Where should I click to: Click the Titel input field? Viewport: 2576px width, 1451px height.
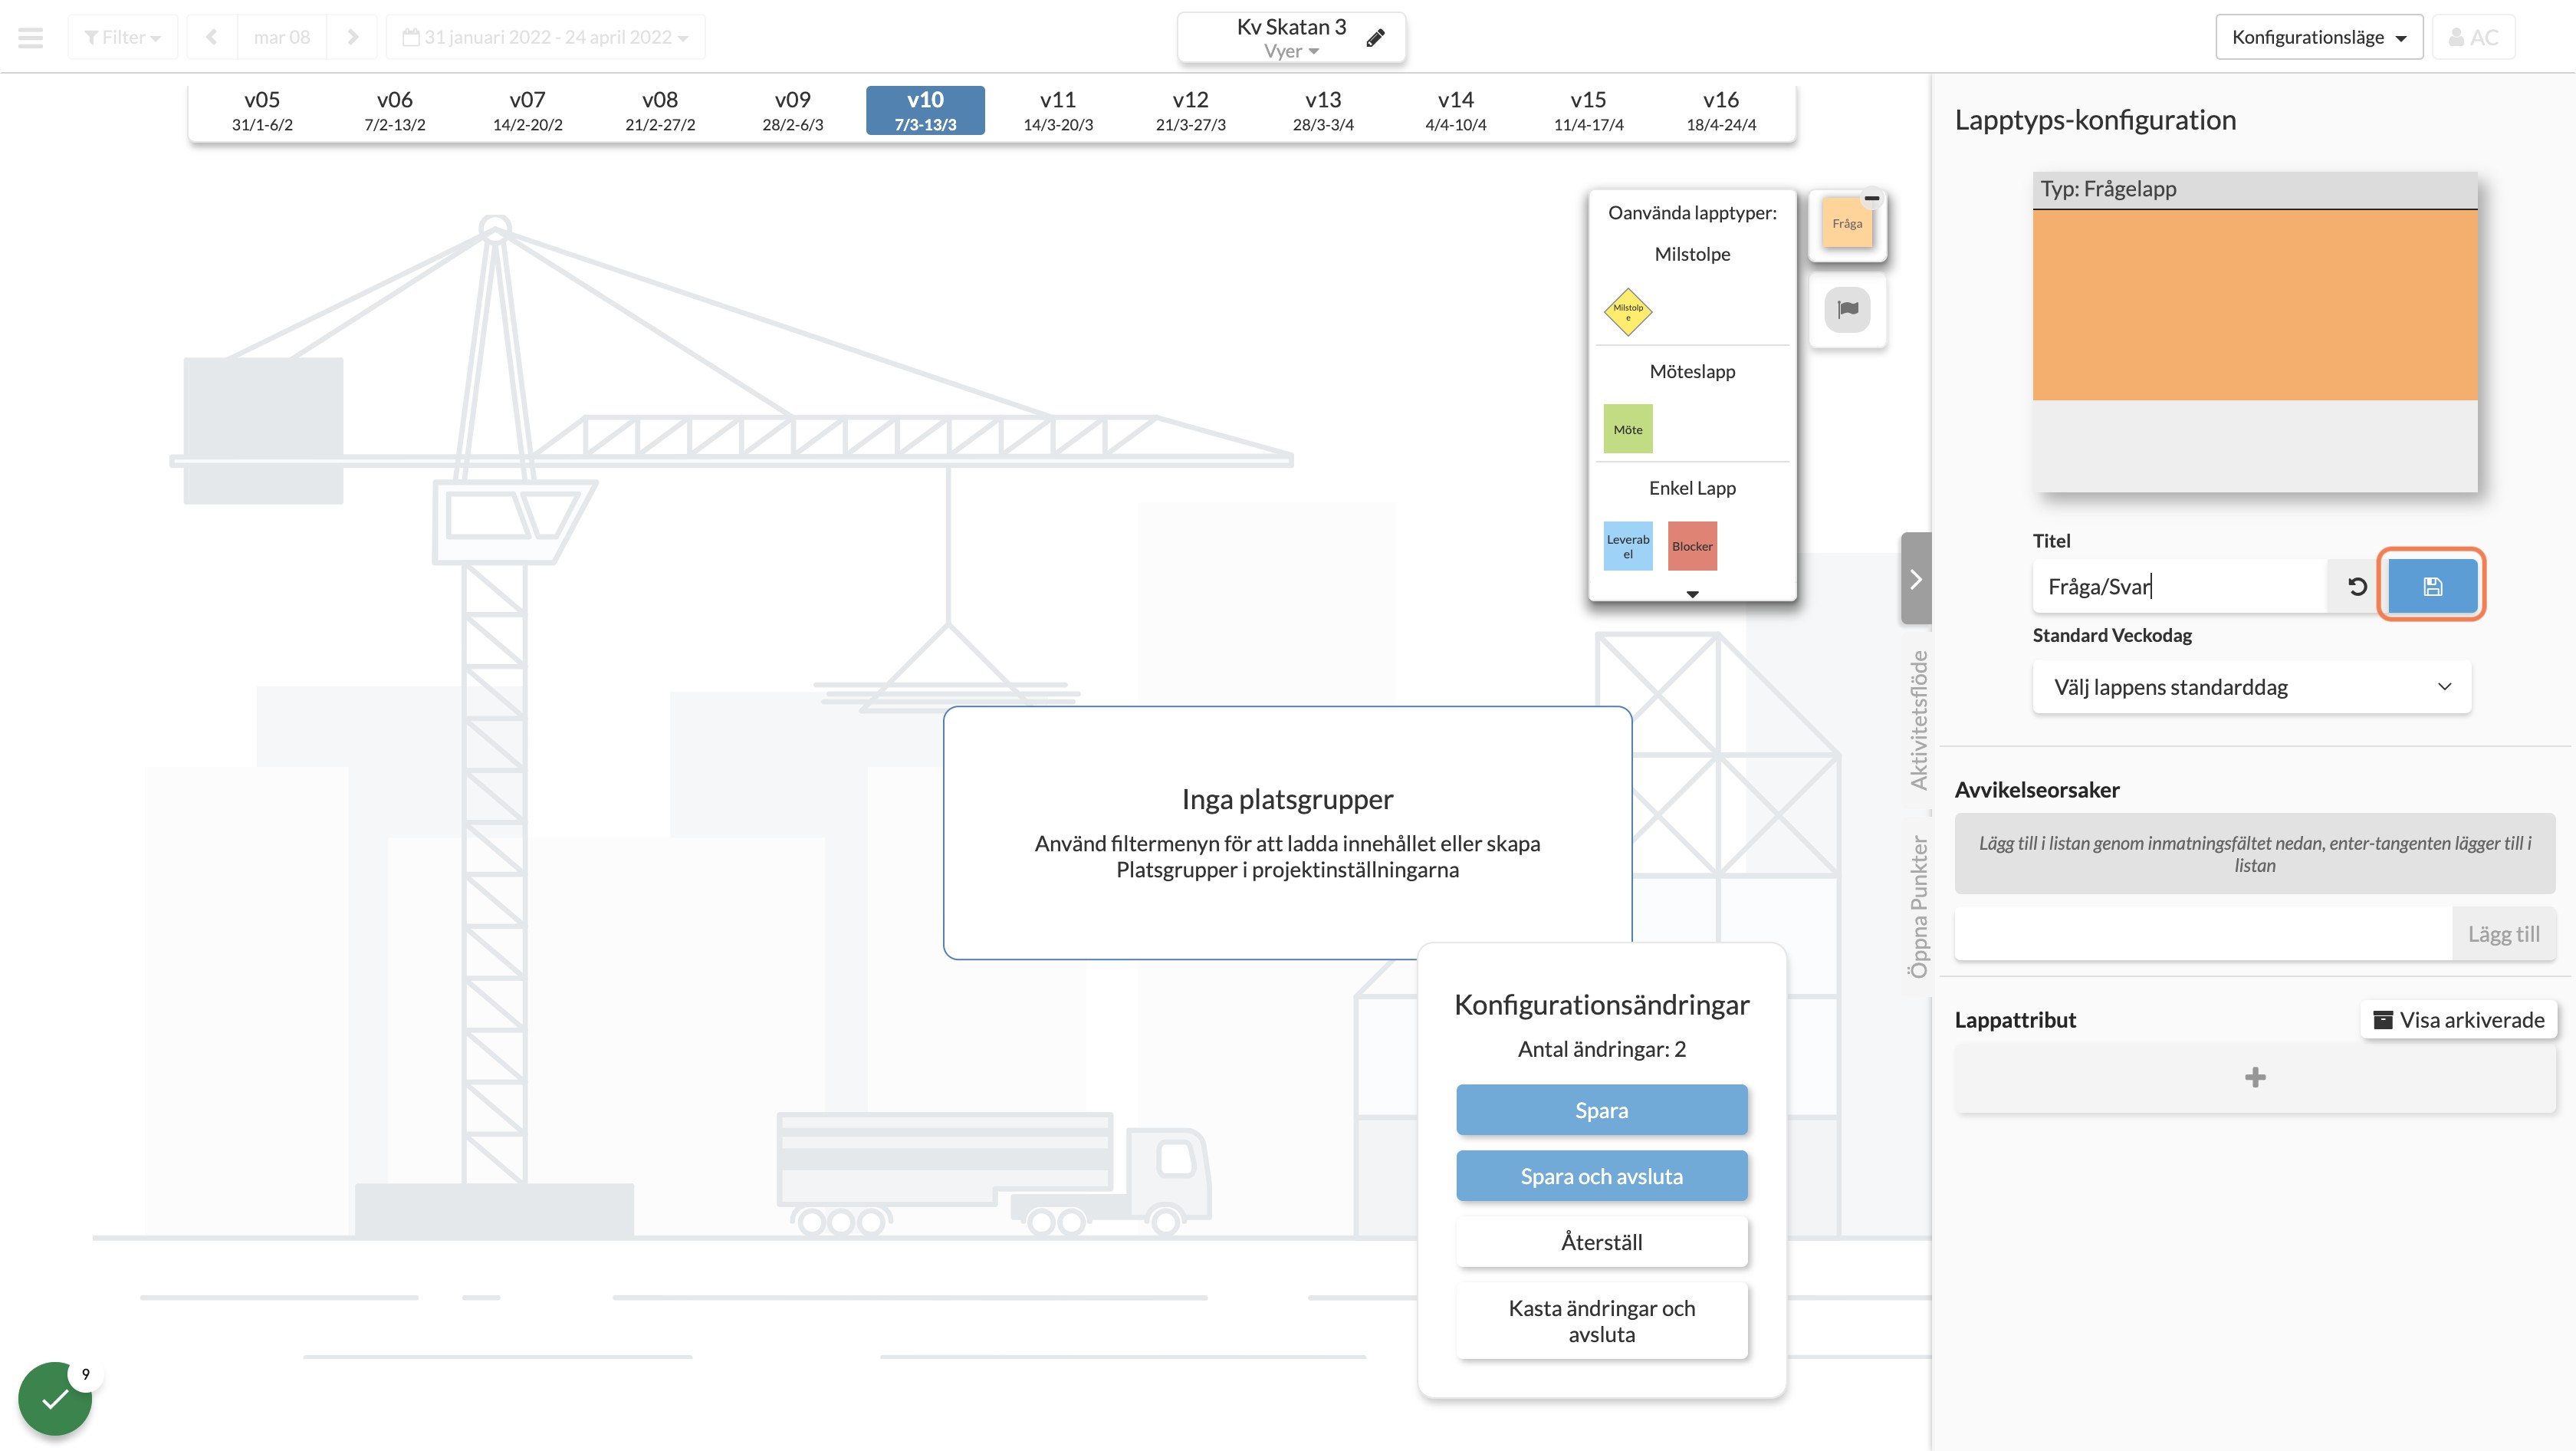pyautogui.click(x=2180, y=586)
